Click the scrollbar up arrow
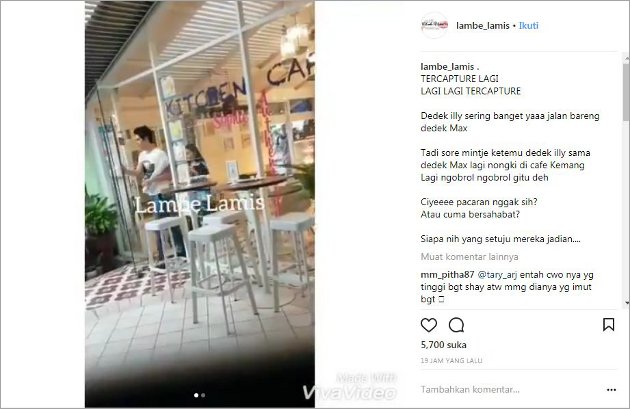The height and width of the screenshot is (409, 630). 626,59
